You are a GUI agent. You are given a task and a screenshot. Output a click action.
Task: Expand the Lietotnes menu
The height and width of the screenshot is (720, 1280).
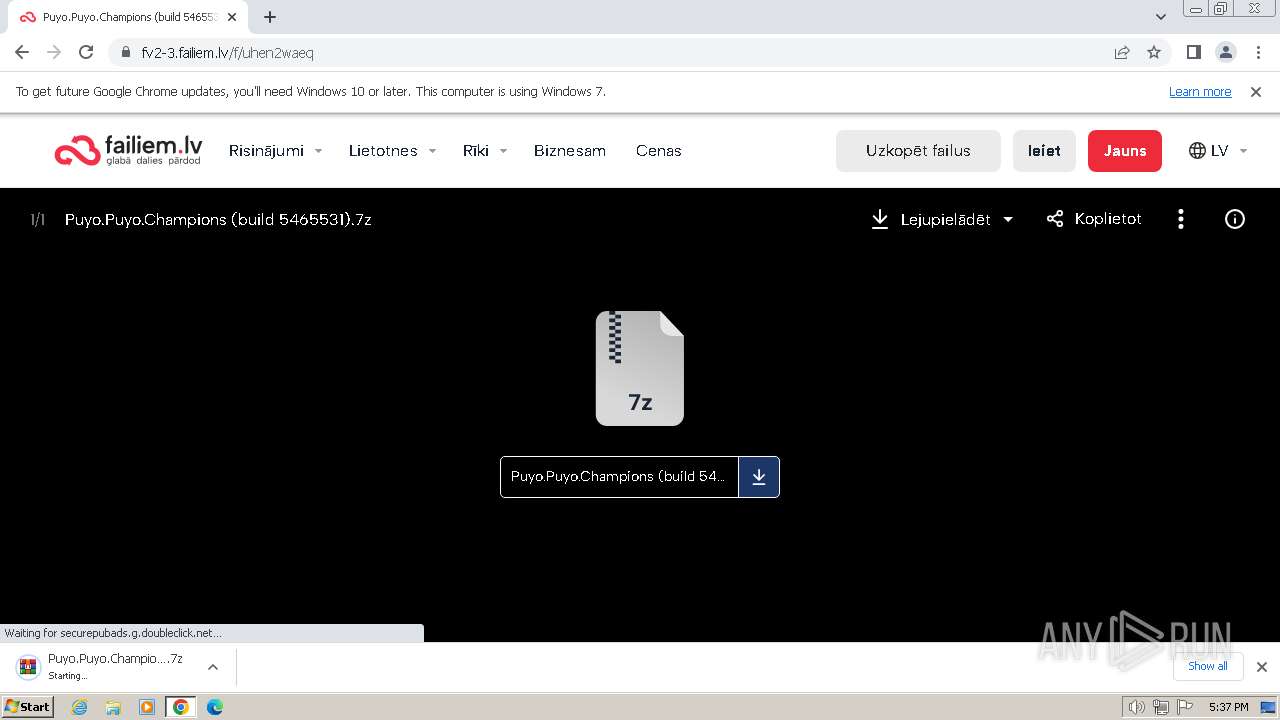pos(392,151)
